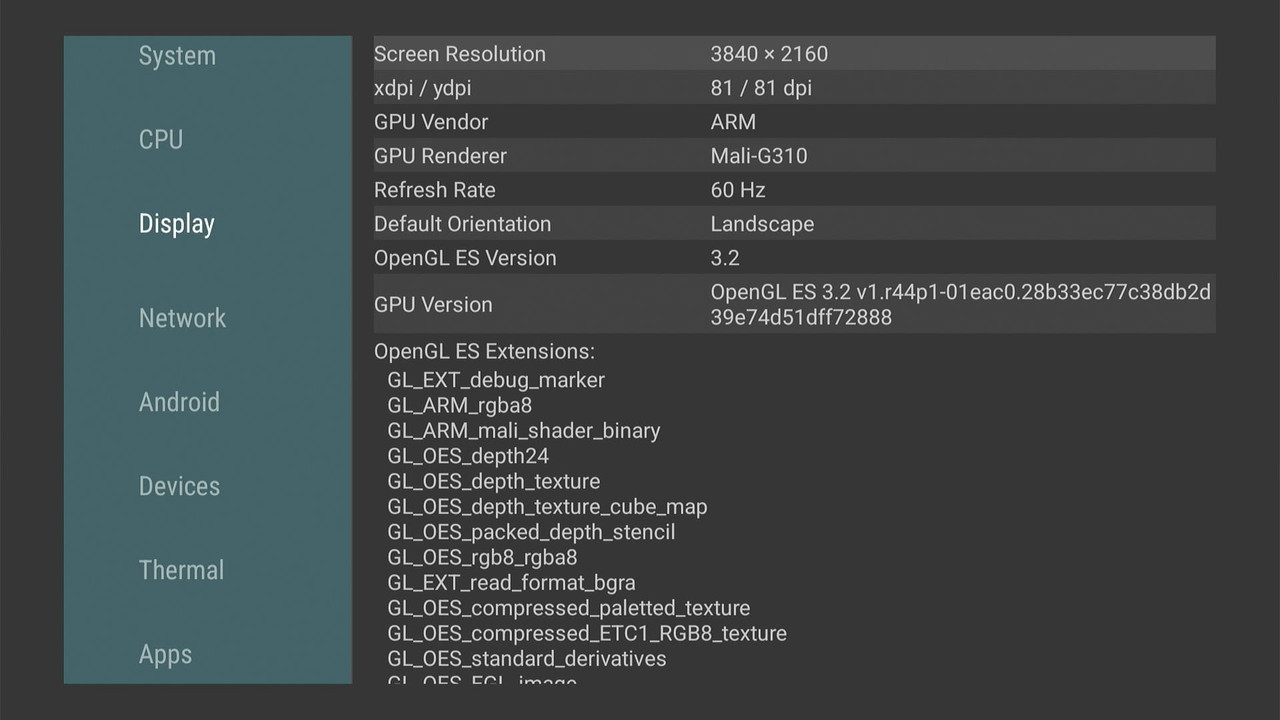The width and height of the screenshot is (1280, 720).
Task: Select the Thermal tab
Action: (x=181, y=570)
